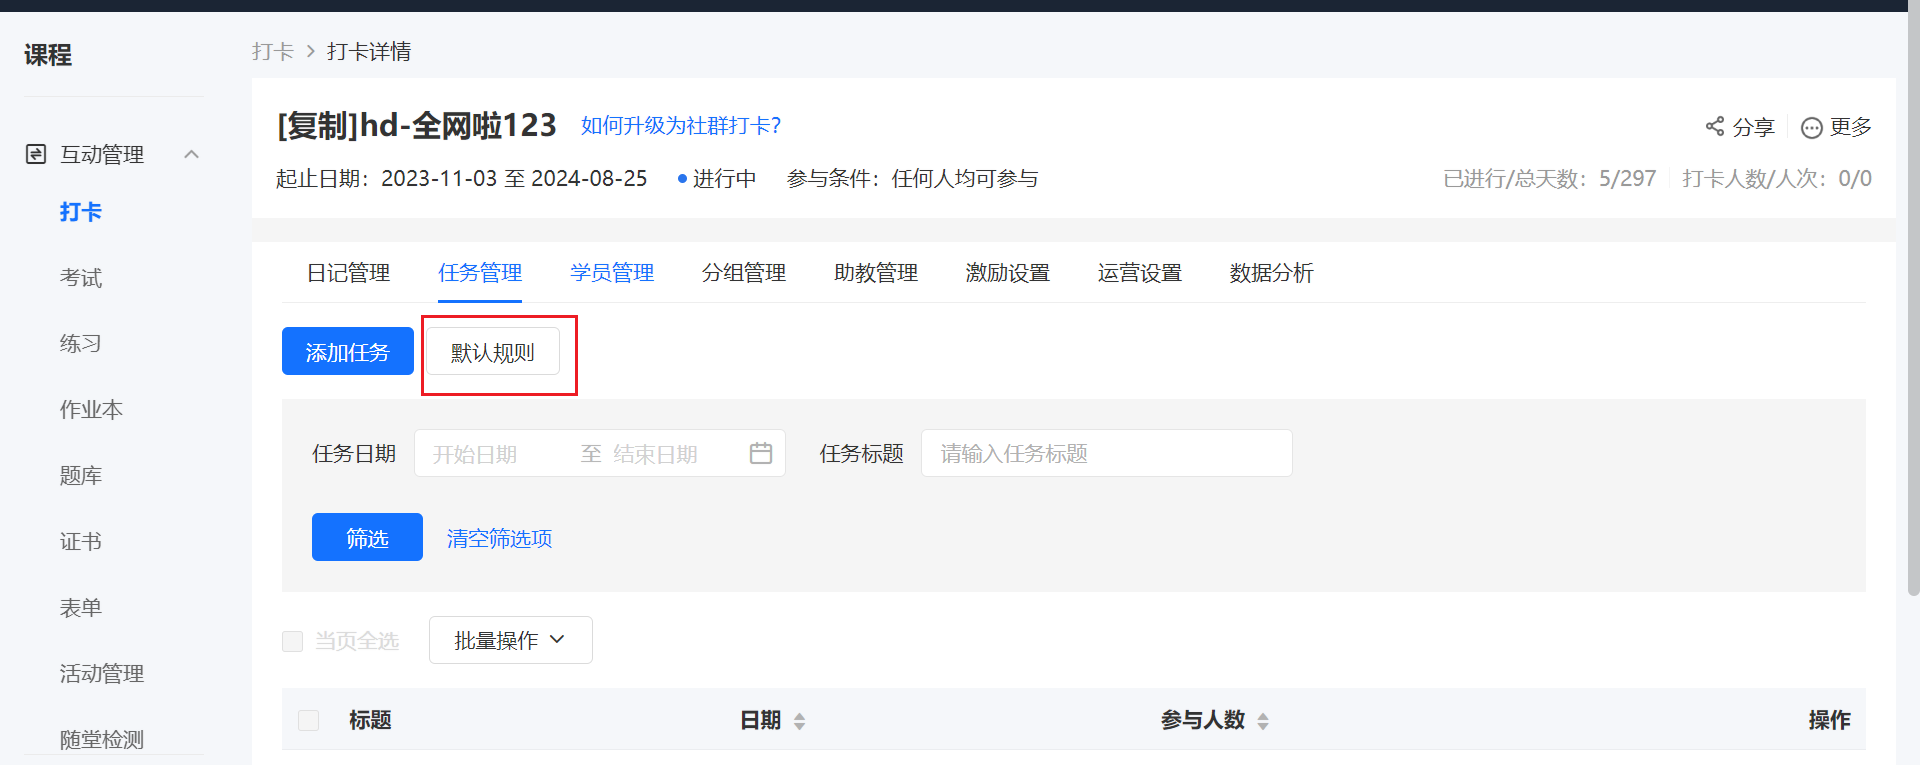The height and width of the screenshot is (765, 1920).
Task: Click the 互动管理 sidebar icon
Action: (36, 154)
